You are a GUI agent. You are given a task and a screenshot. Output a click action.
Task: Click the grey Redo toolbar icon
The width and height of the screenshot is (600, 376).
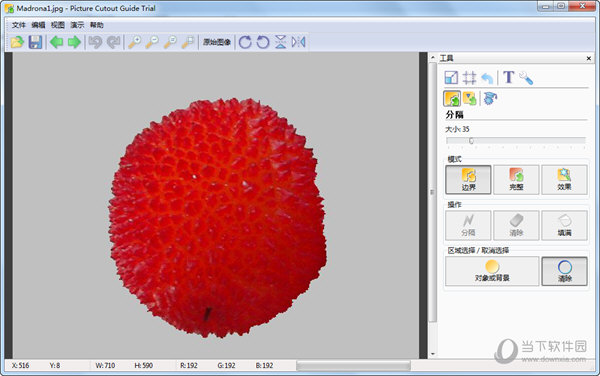[x=113, y=42]
